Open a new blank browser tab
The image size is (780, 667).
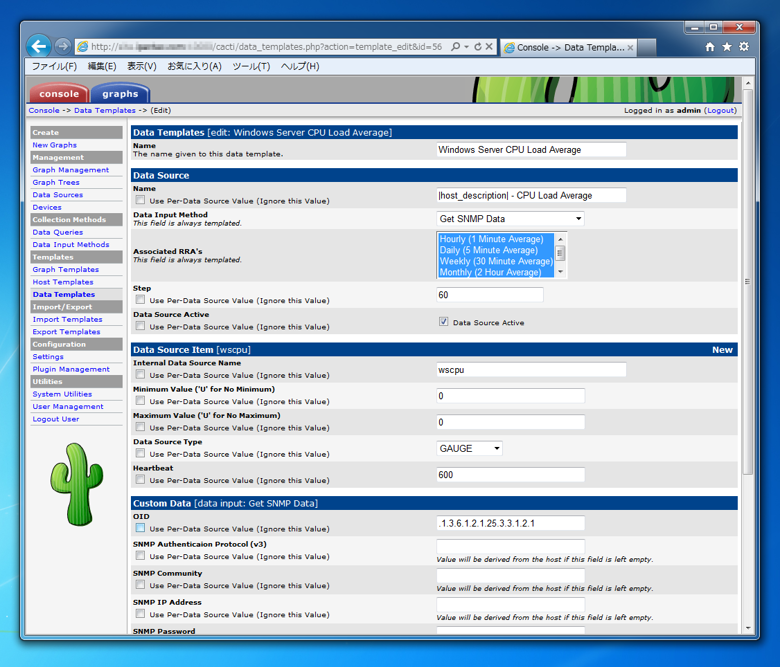[x=646, y=48]
